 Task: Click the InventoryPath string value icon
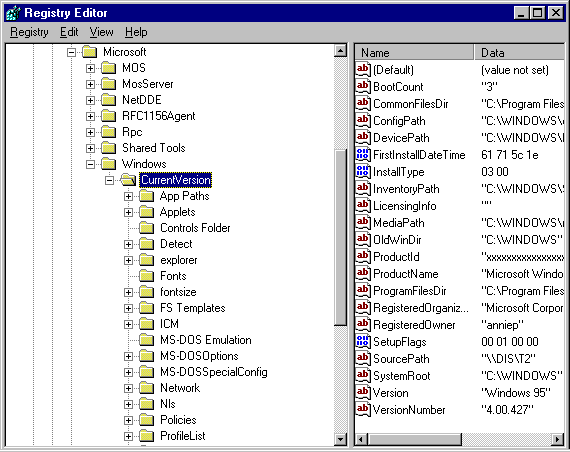point(363,189)
